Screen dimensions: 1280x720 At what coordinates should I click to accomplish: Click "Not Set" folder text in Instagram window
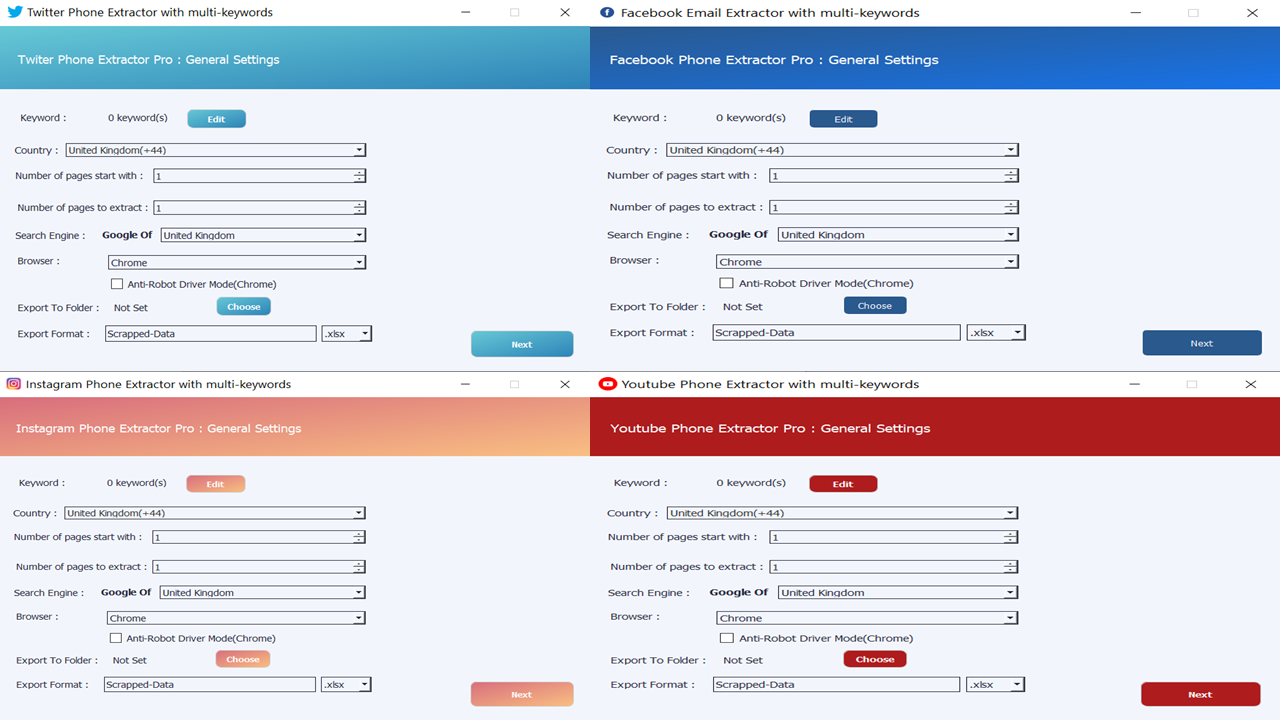point(130,660)
